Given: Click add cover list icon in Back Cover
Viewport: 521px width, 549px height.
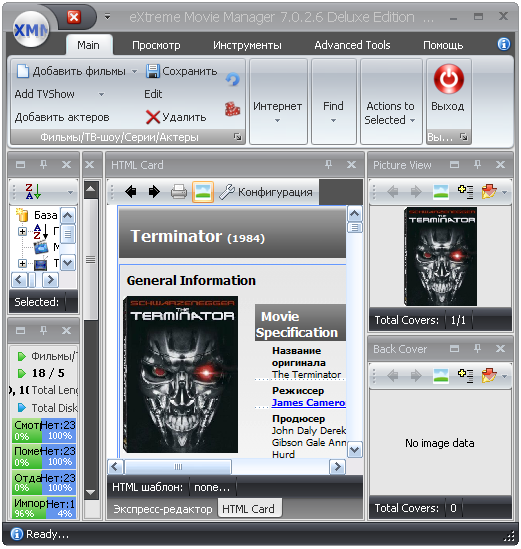Looking at the screenshot, I should [x=466, y=376].
